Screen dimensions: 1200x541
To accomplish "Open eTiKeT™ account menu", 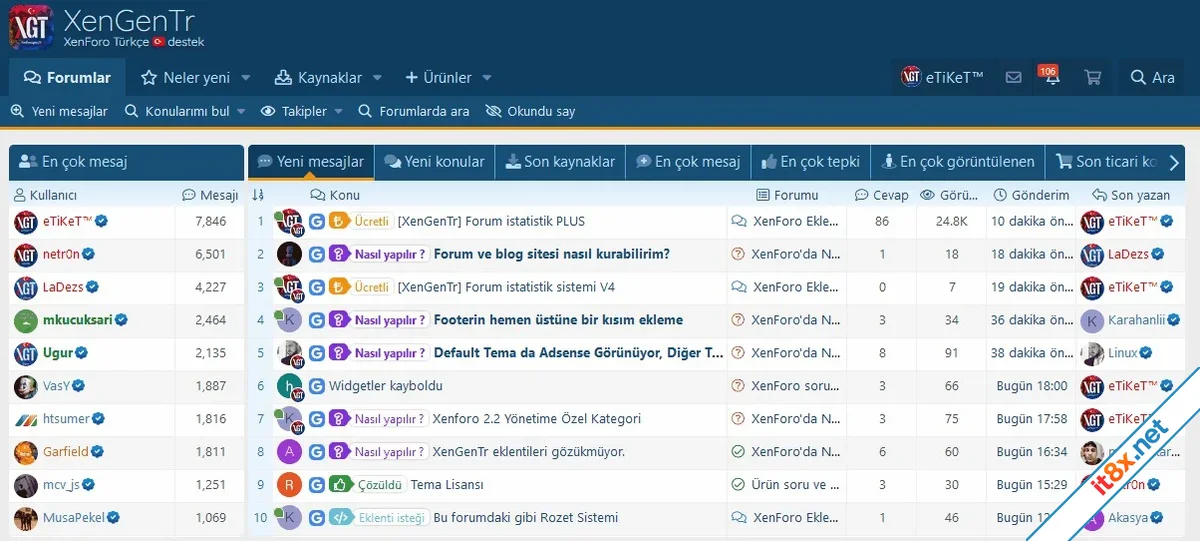I will (943, 77).
